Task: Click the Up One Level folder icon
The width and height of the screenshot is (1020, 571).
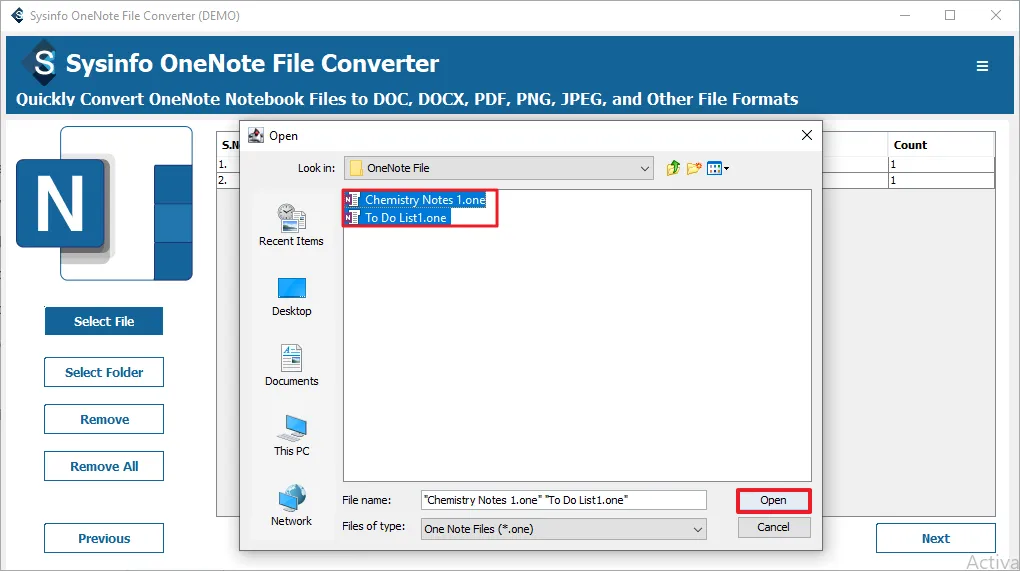Action: click(x=673, y=168)
